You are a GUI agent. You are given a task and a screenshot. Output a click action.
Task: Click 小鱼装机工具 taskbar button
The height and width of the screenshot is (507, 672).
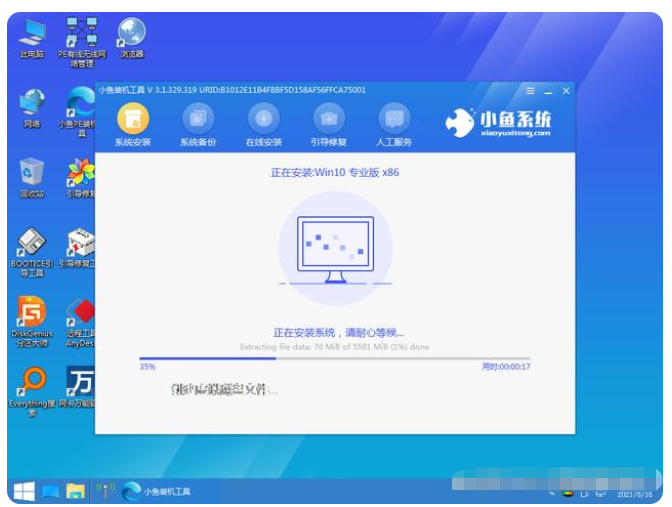[156, 491]
